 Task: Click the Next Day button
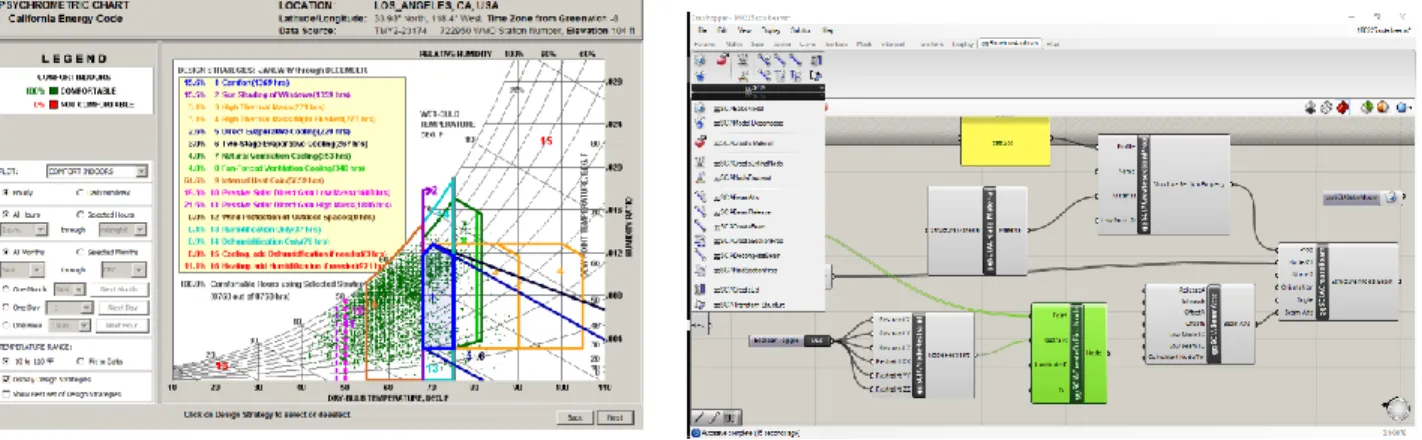coord(122,308)
